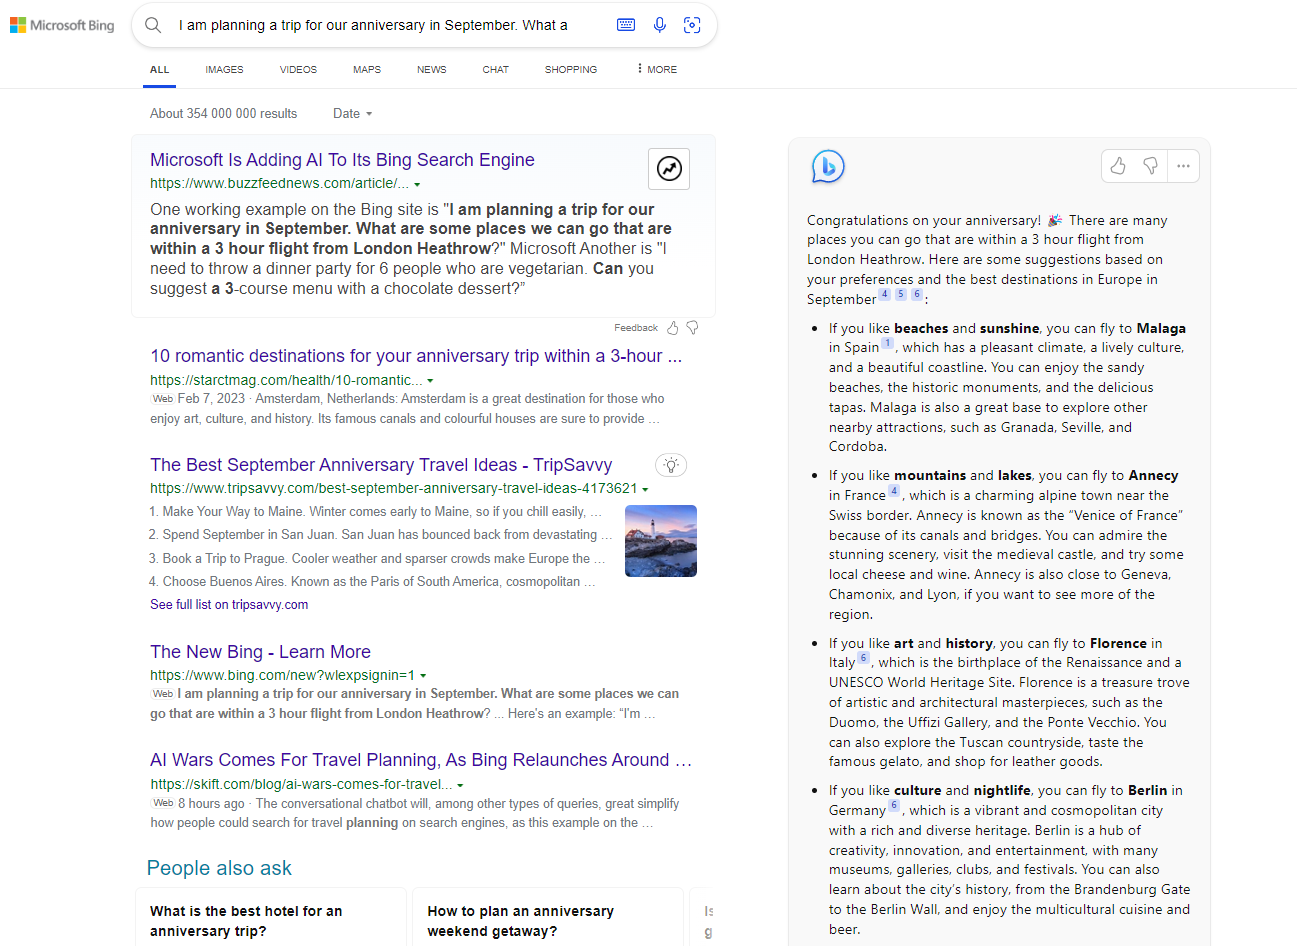This screenshot has height=946, width=1297.
Task: Switch to the IMAGES tab
Action: click(x=224, y=70)
